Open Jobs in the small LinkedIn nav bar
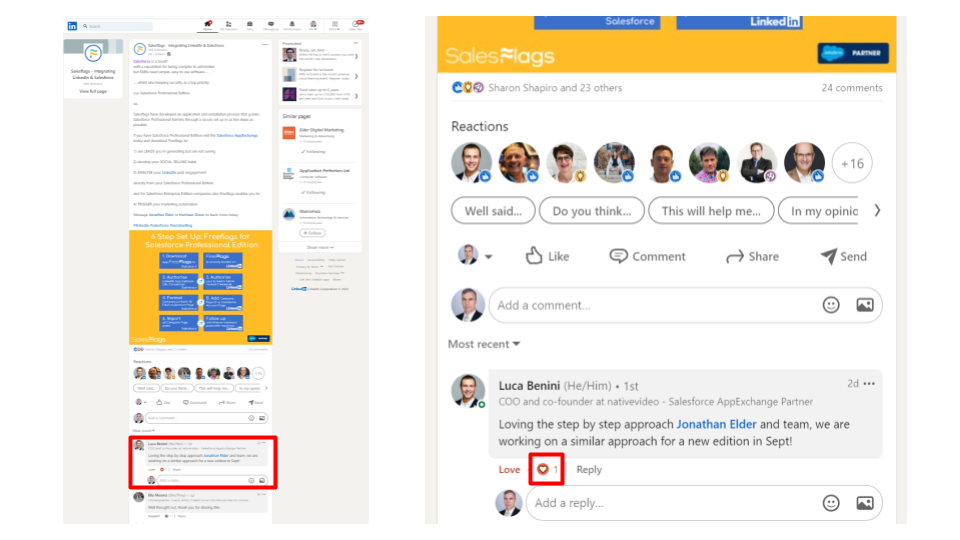 (x=250, y=26)
